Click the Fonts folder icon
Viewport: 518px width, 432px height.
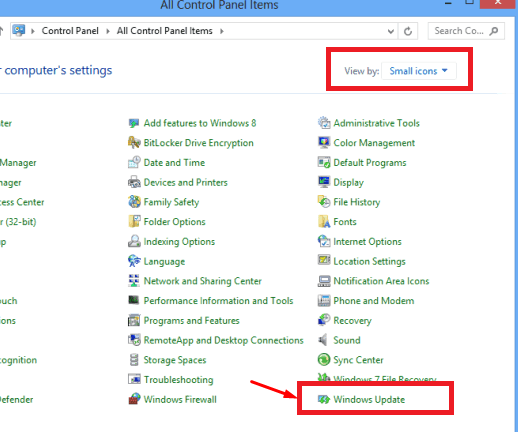pyautogui.click(x=324, y=222)
